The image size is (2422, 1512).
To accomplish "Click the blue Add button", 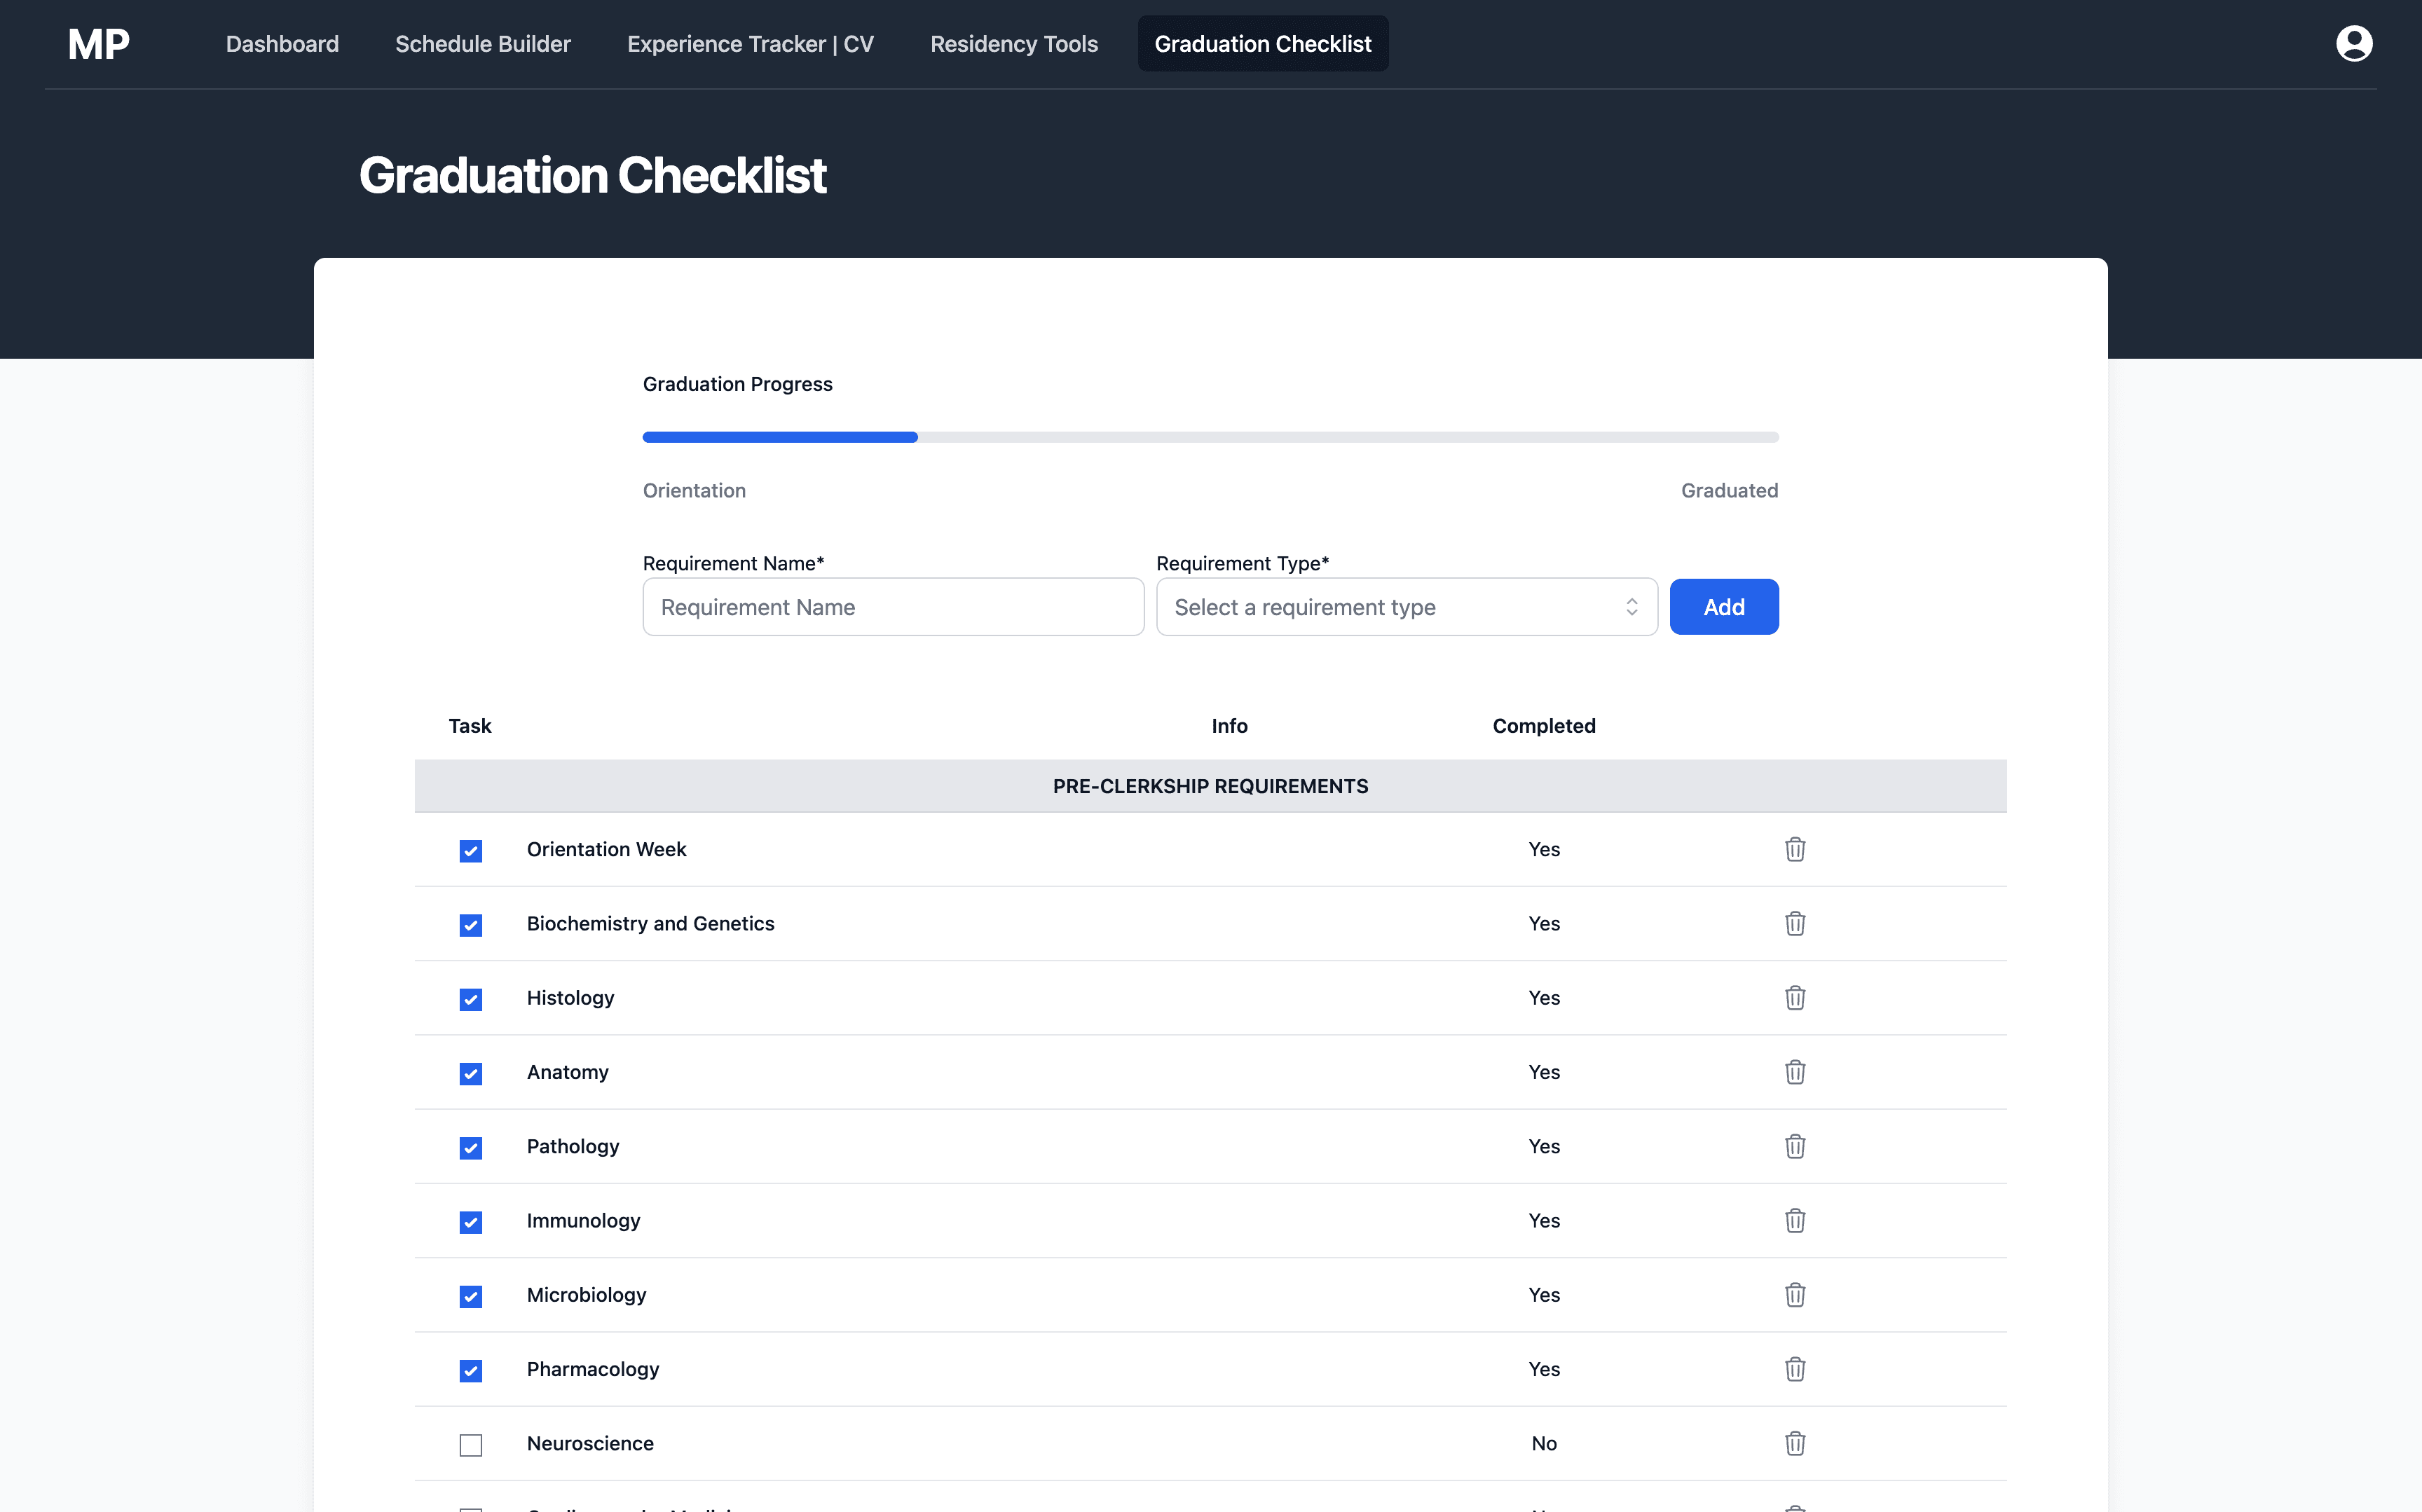I will pos(1723,607).
